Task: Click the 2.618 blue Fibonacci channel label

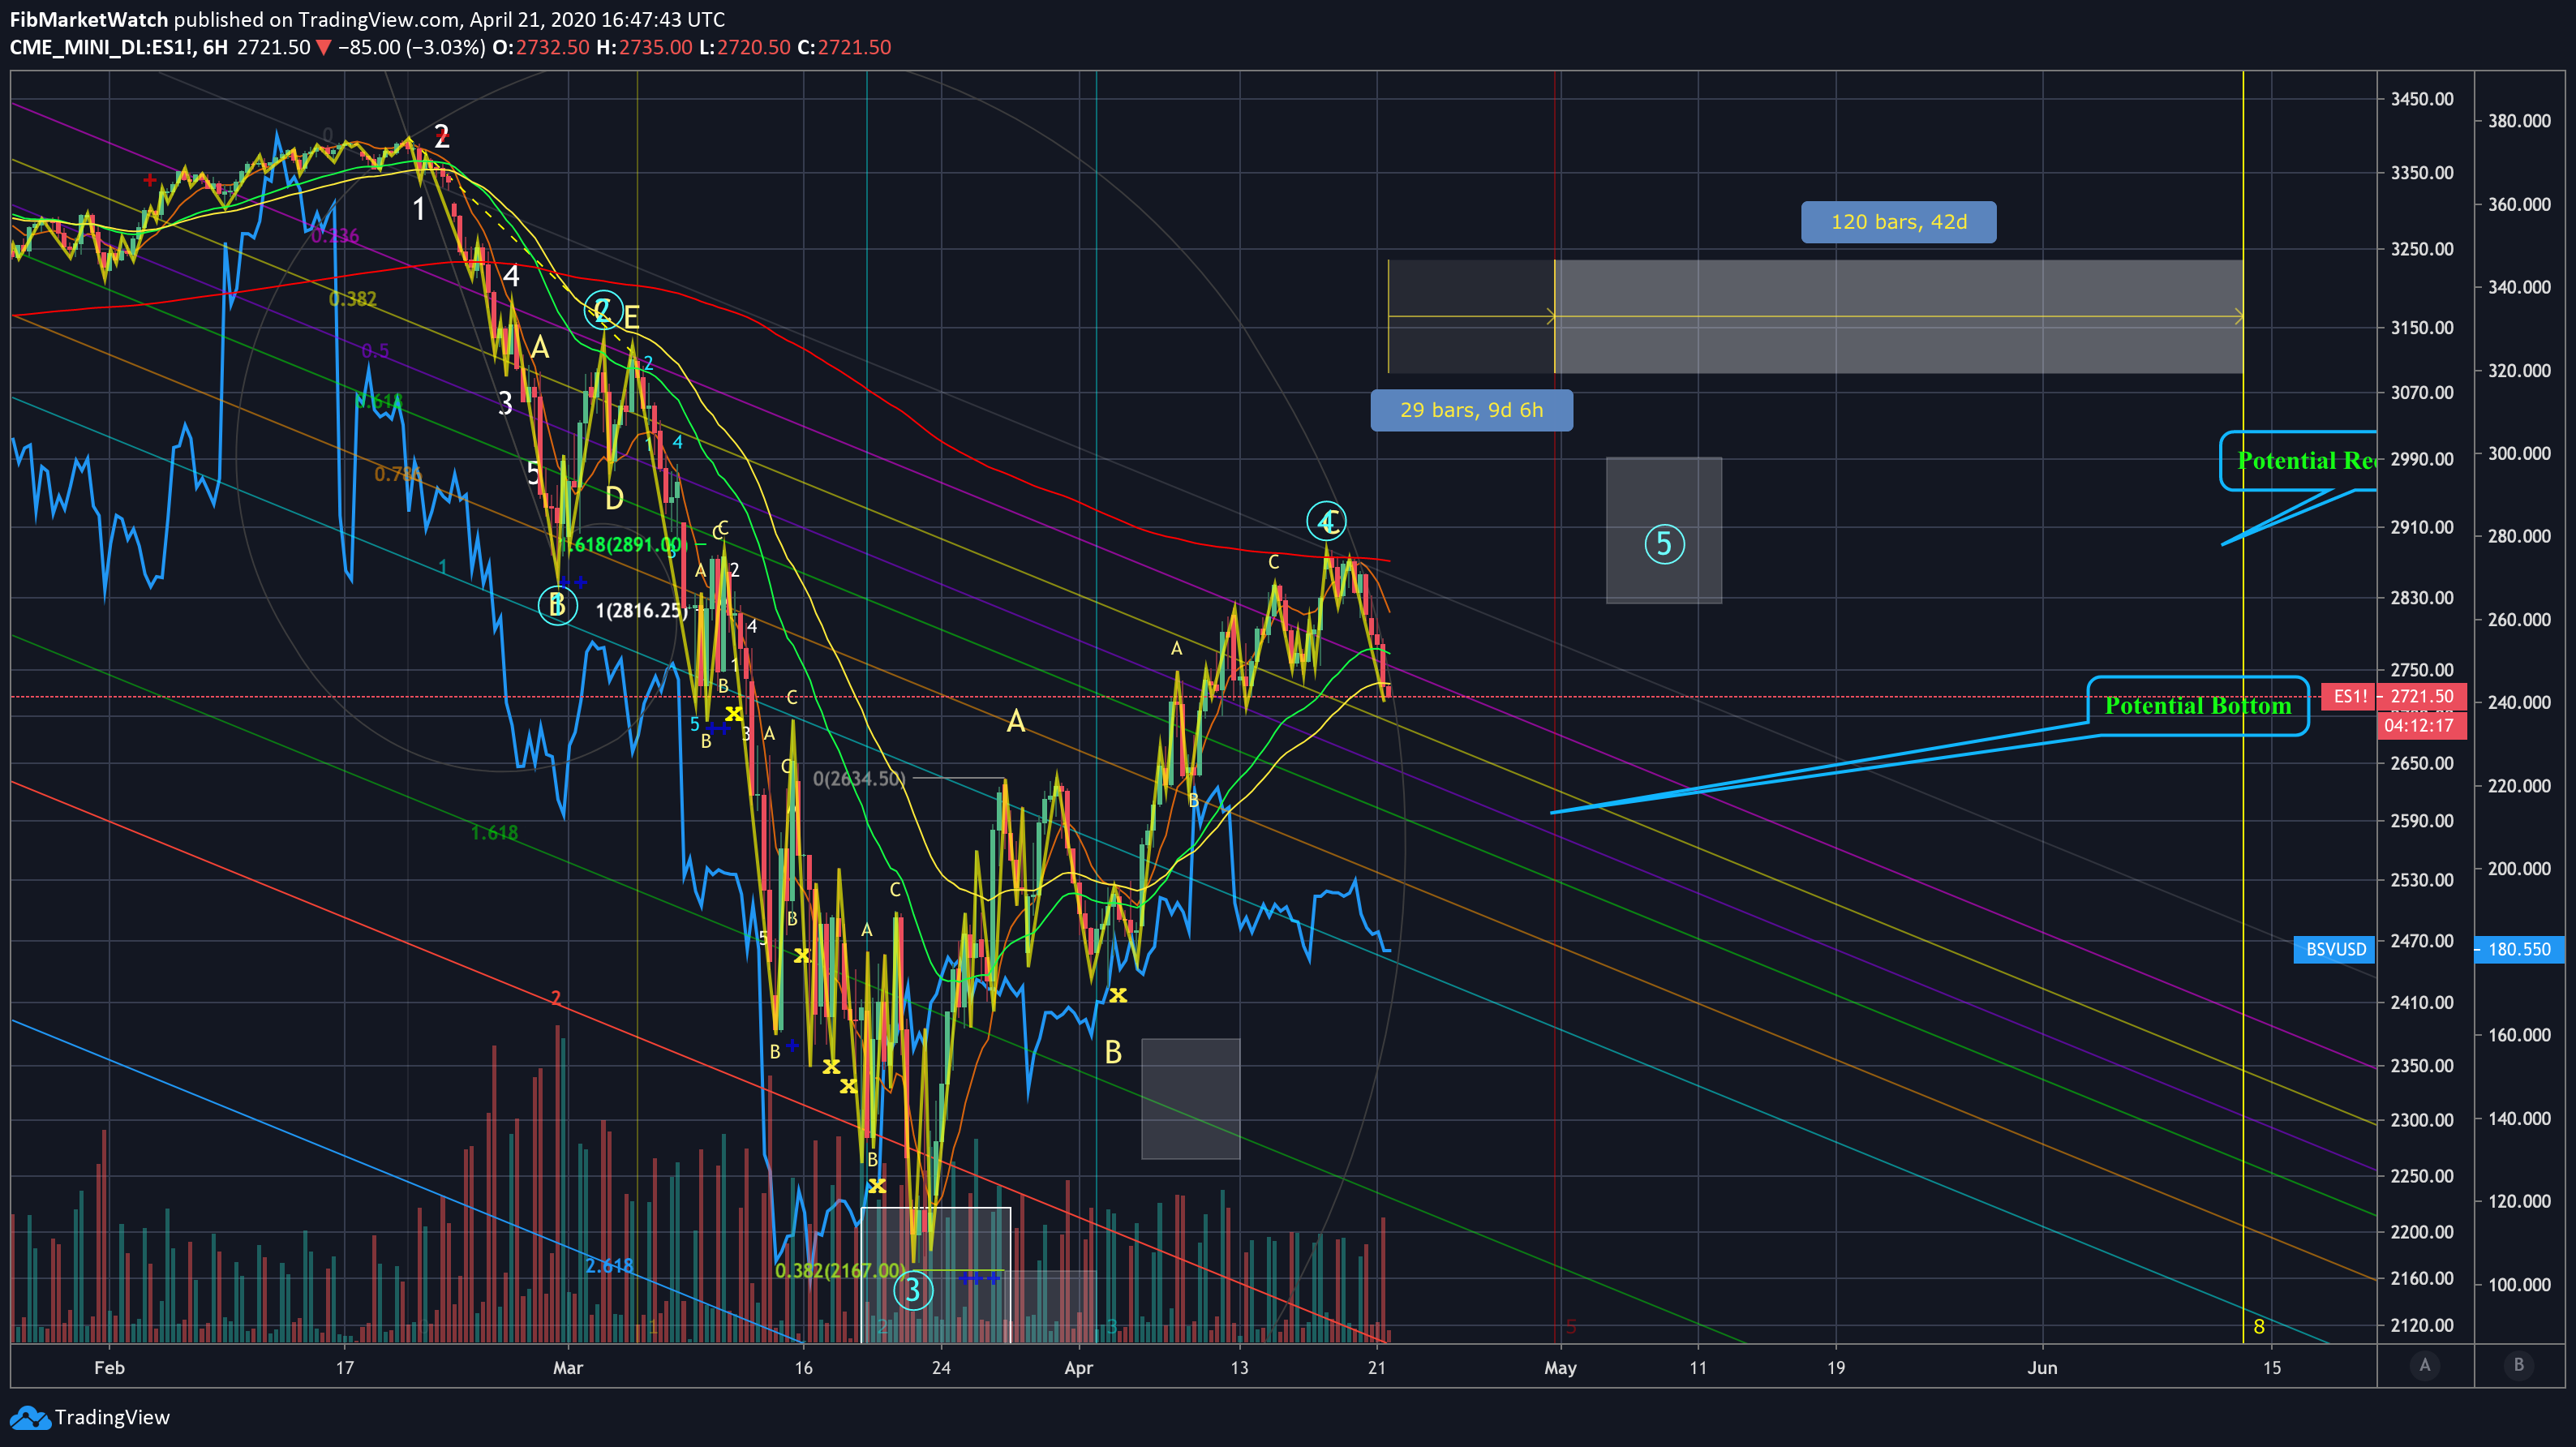Action: click(x=608, y=1265)
